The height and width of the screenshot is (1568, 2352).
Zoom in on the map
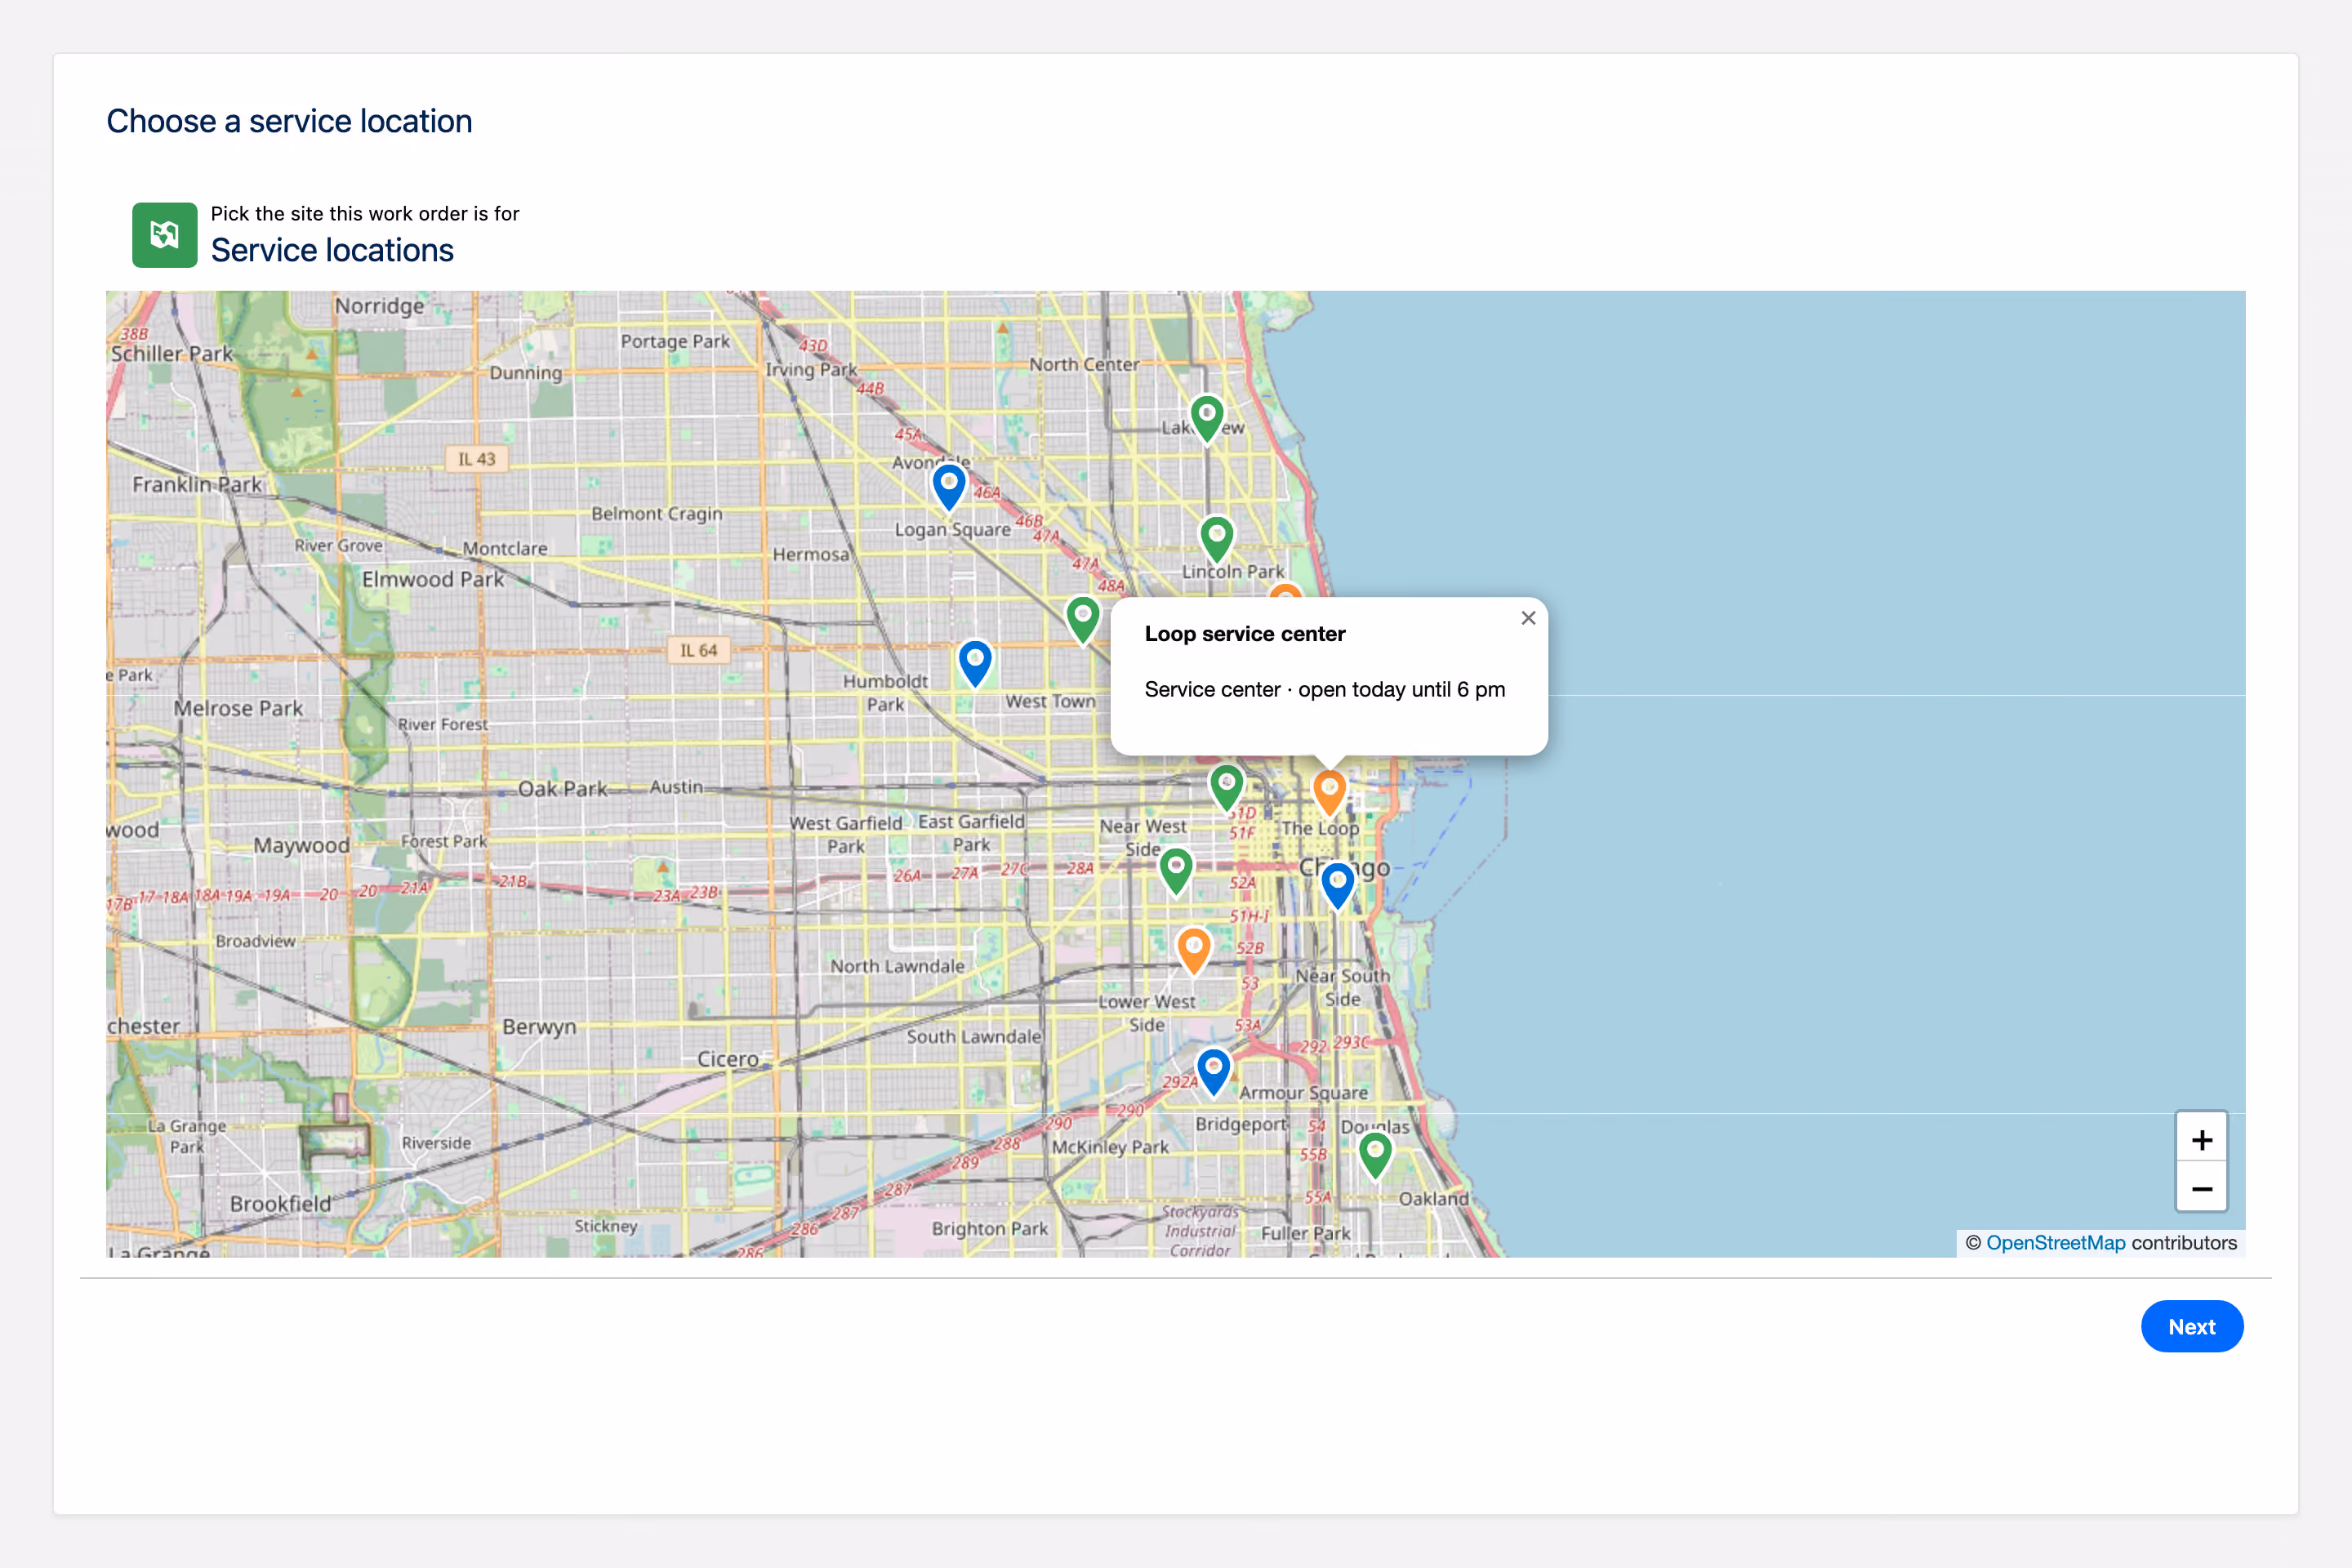[x=2202, y=1140]
